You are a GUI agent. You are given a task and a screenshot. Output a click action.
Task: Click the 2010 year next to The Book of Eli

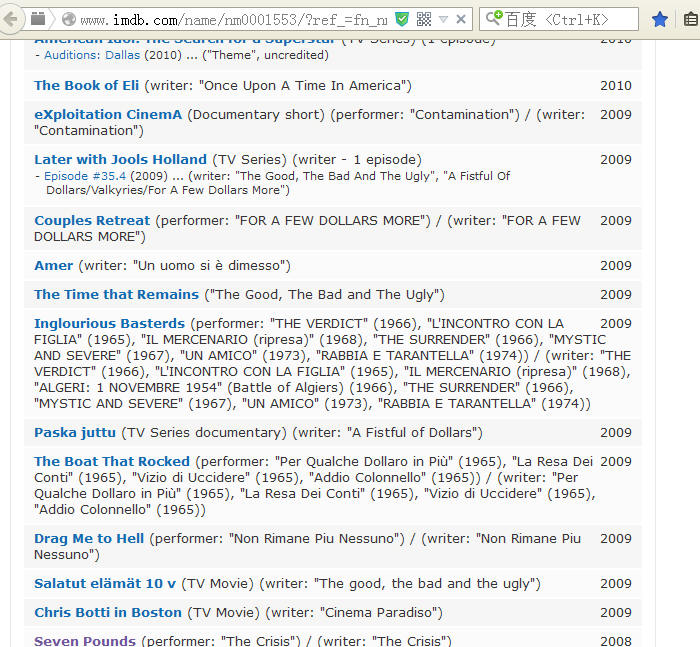pos(616,86)
